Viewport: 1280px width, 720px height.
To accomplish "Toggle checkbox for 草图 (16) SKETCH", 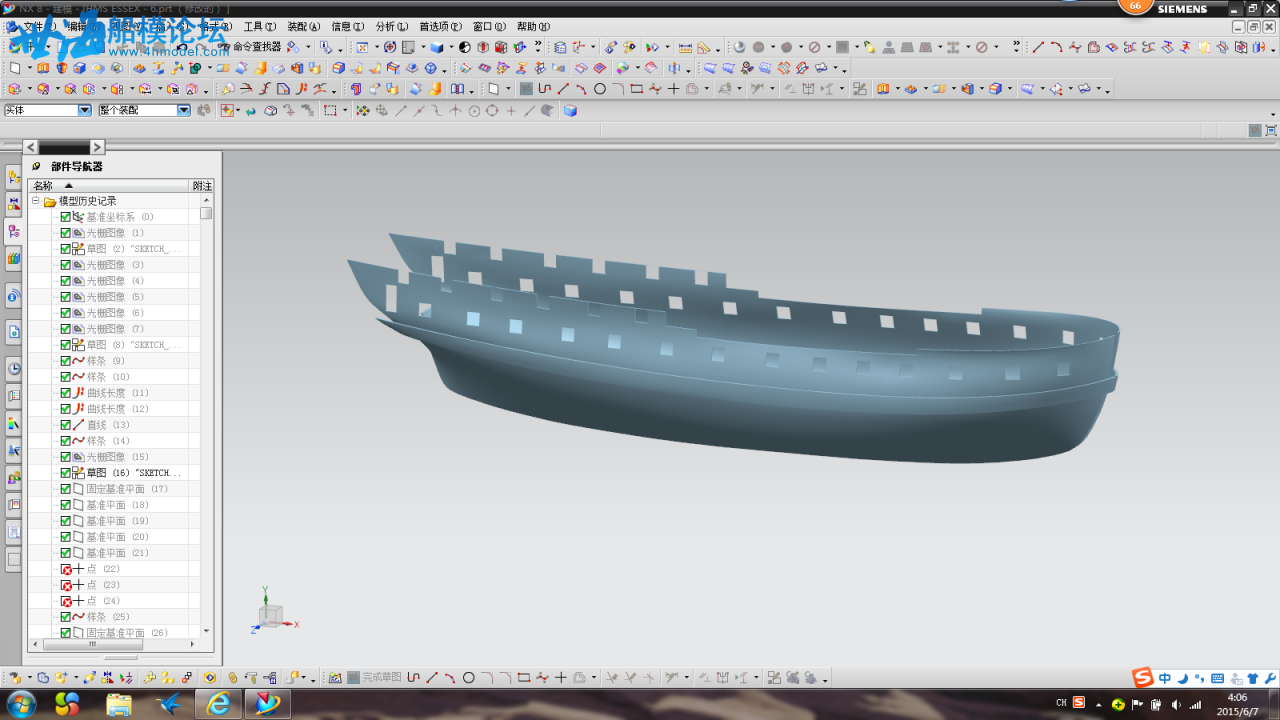I will (66, 473).
